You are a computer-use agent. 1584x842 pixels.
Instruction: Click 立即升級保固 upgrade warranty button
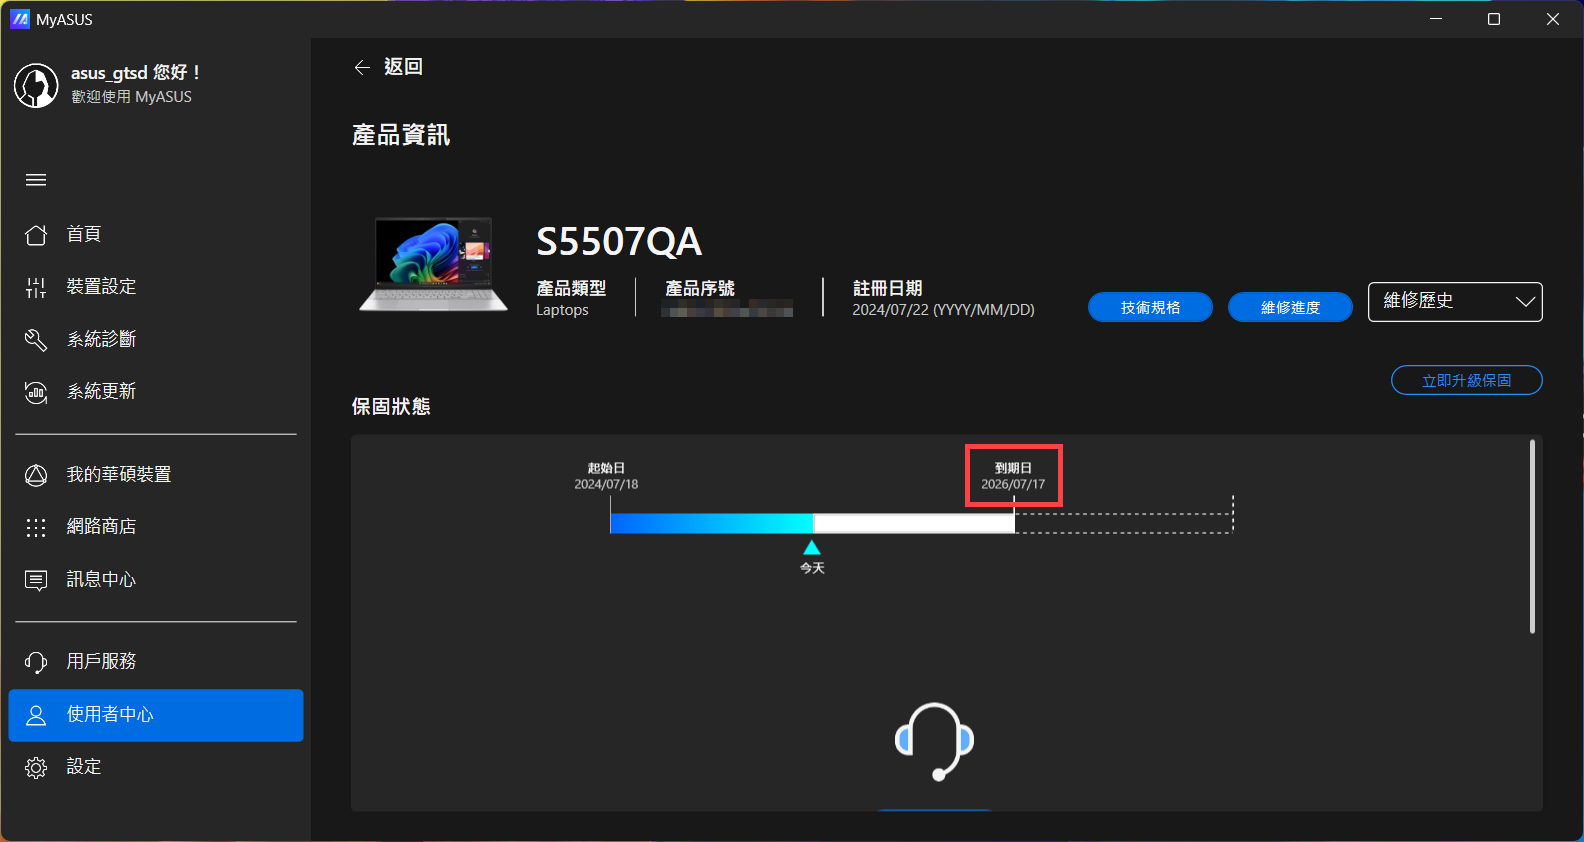(1466, 381)
